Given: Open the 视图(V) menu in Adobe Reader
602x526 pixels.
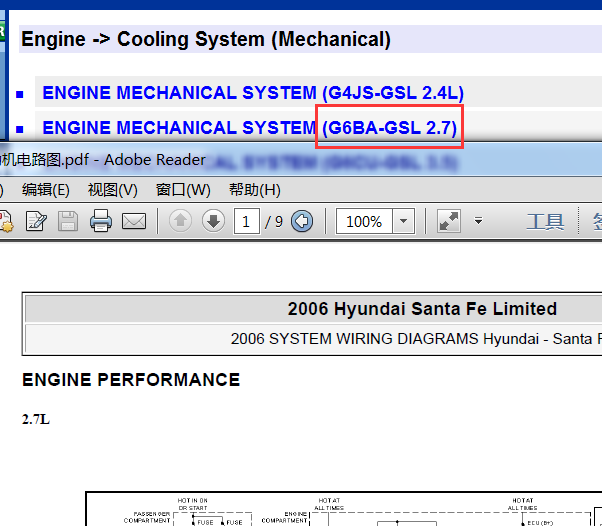Looking at the screenshot, I should pyautogui.click(x=112, y=190).
